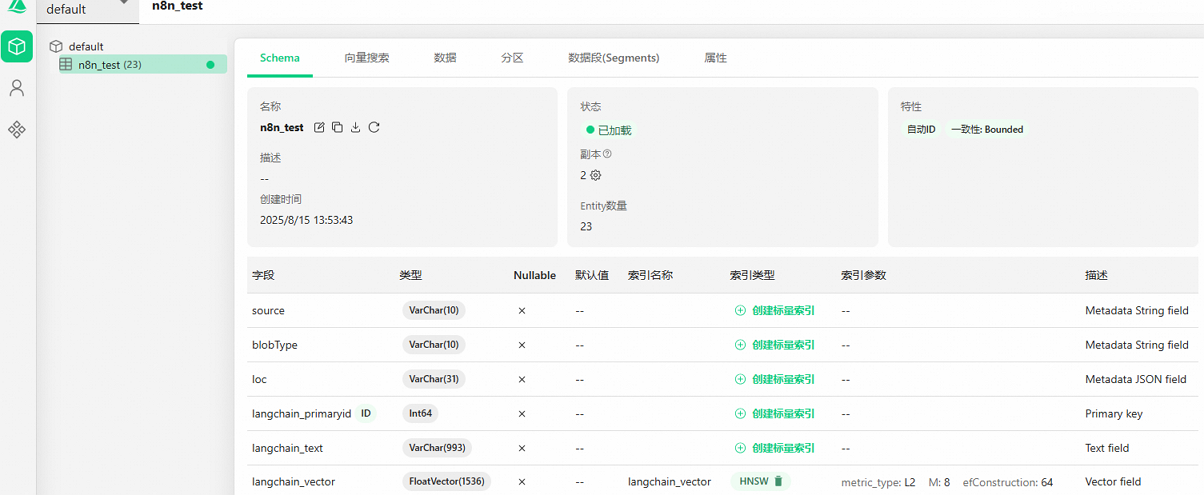The width and height of the screenshot is (1204, 495).
Task: Click the FloatVector(1536) type chip
Action: point(446,481)
